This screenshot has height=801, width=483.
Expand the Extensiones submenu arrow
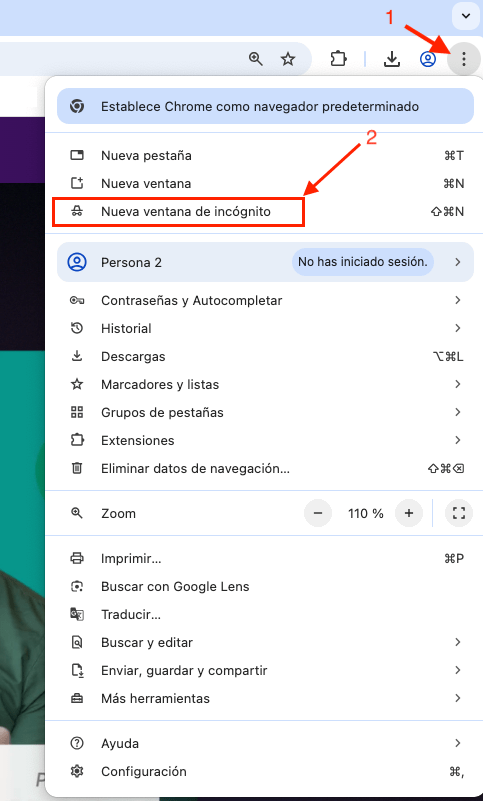pos(457,440)
